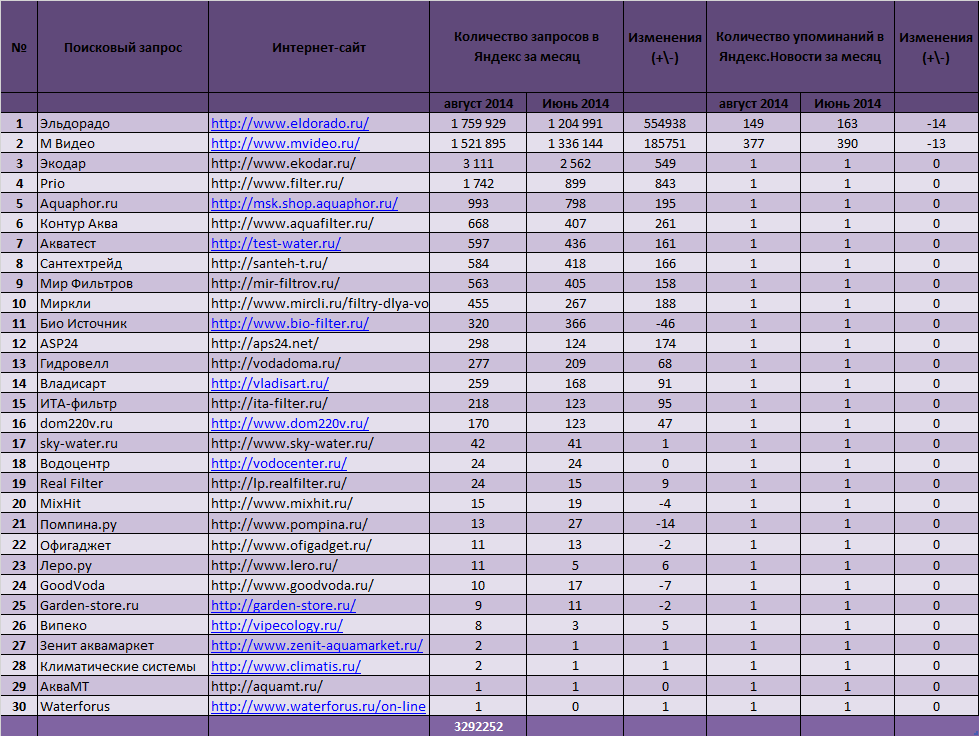Screen dimensions: 979x736
Task: Select the cell 'http://aps24.net/'
Action: 319,343
